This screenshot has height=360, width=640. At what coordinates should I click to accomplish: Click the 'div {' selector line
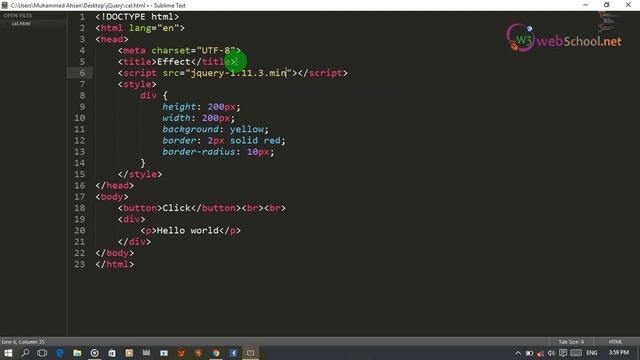point(154,96)
